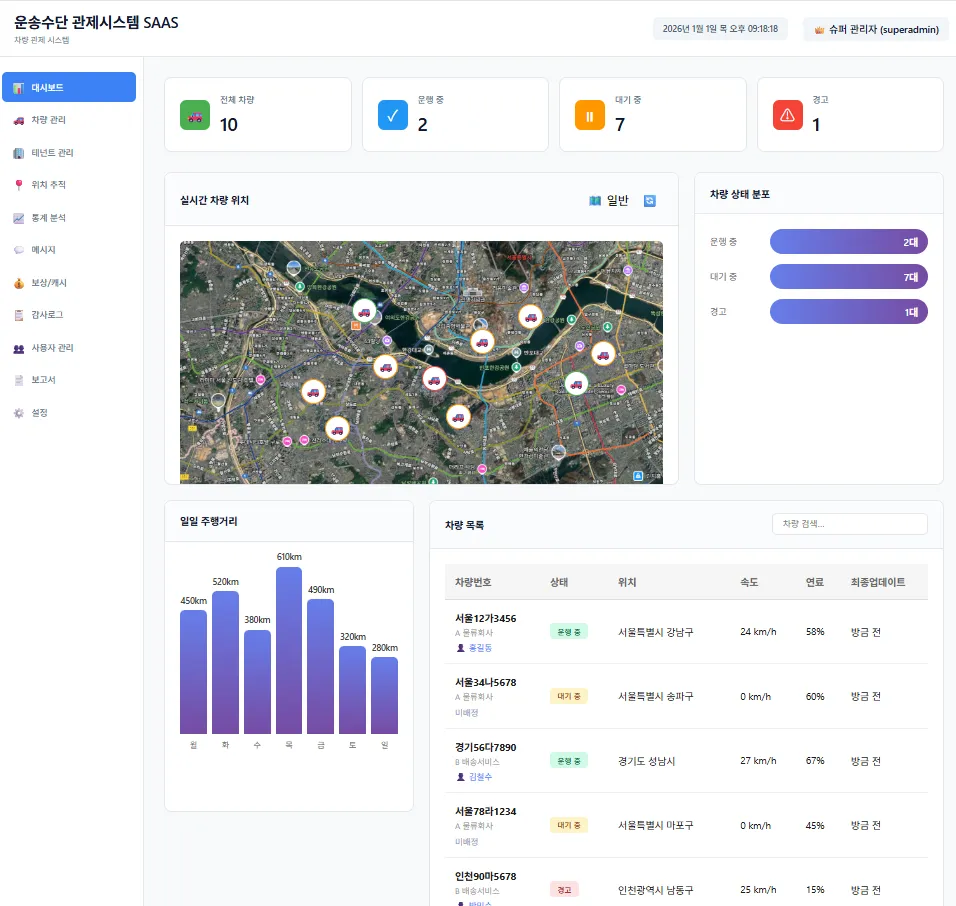Screen dimensions: 956x906
Task: Click the 대기 중 orange pause icon
Action: pyautogui.click(x=590, y=115)
